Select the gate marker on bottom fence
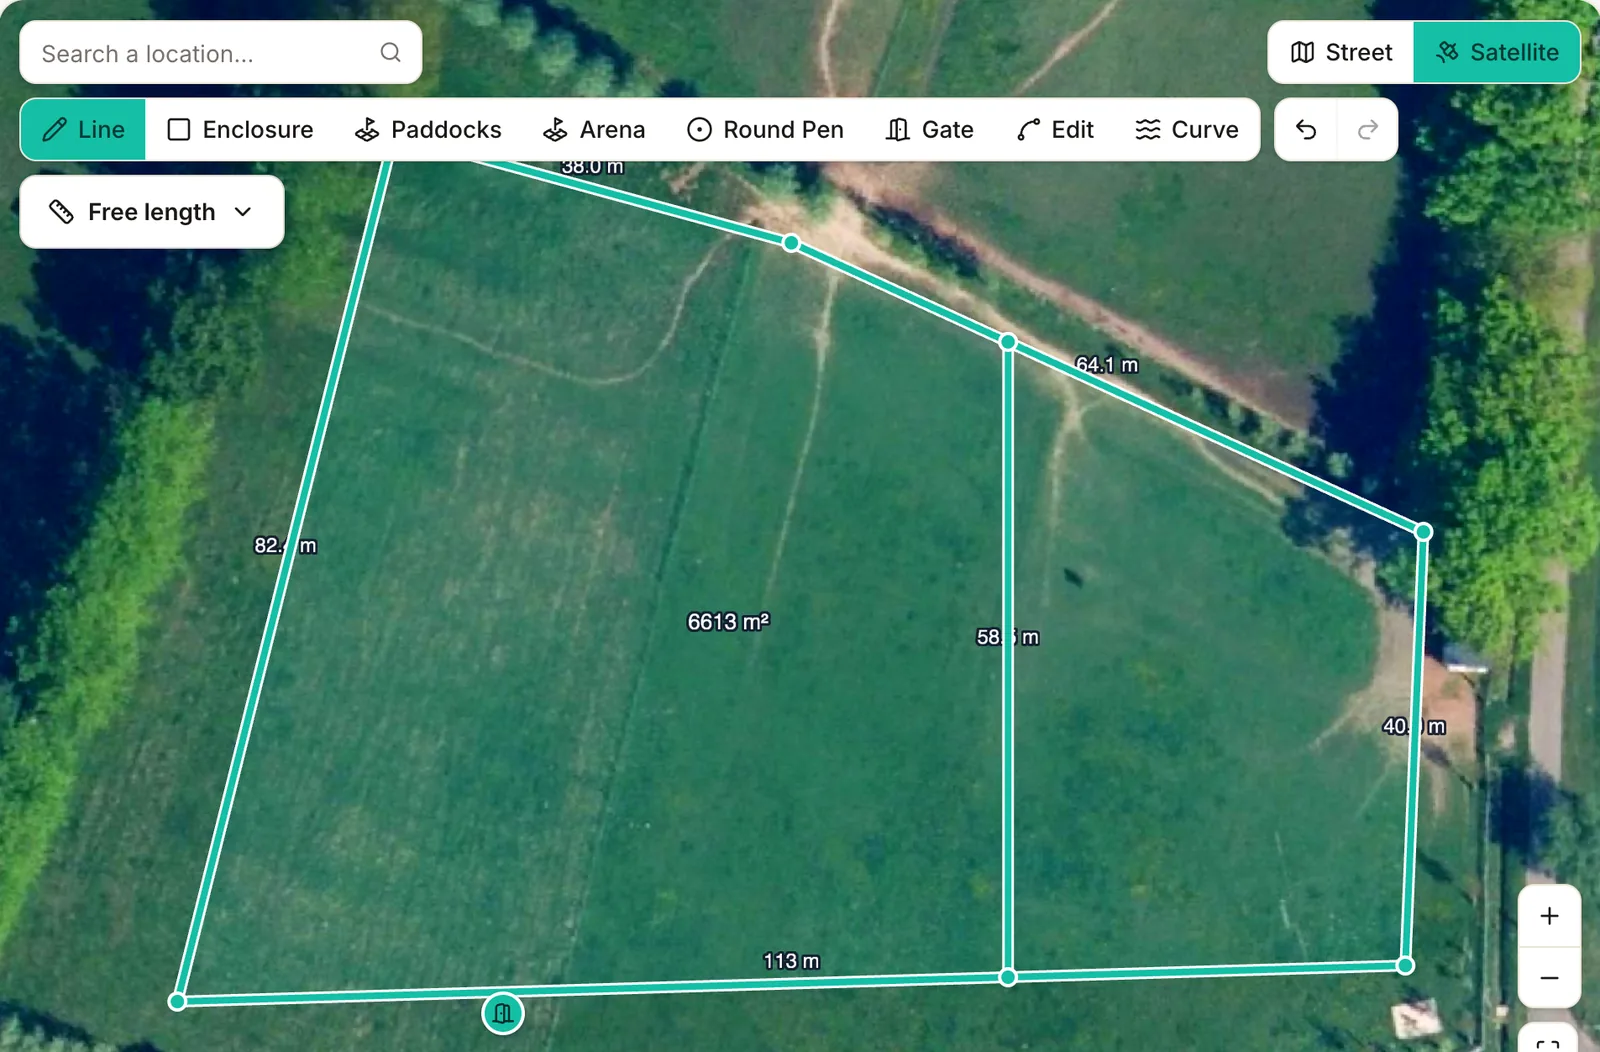The image size is (1600, 1052). (x=503, y=1013)
